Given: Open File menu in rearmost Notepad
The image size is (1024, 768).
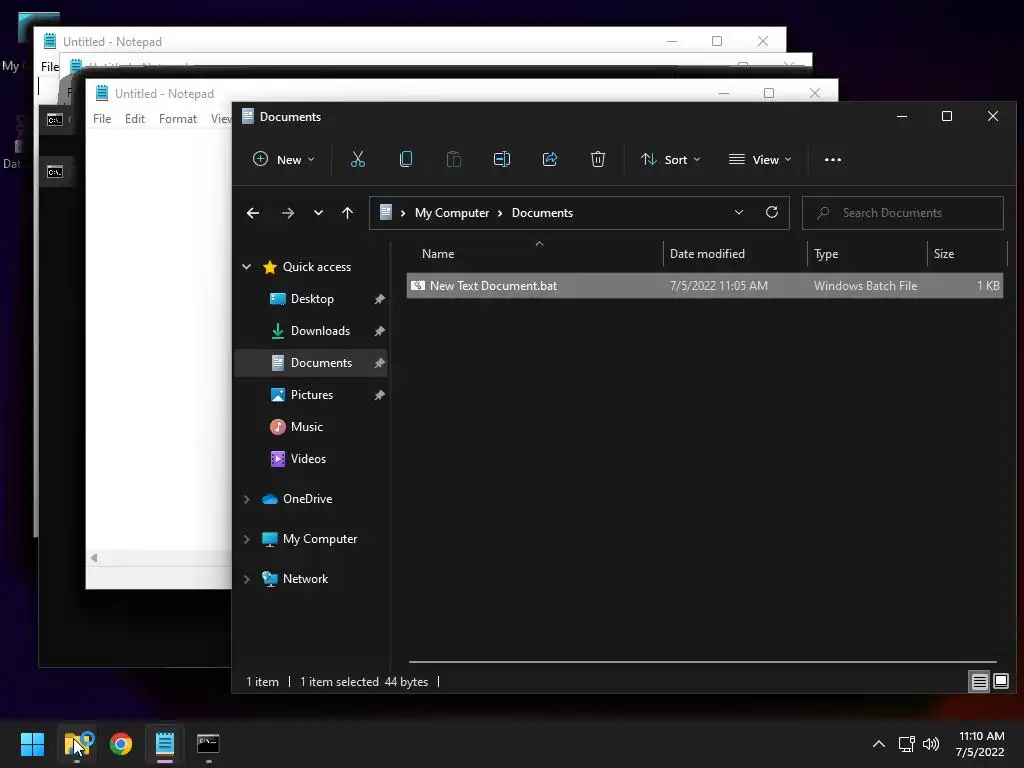Looking at the screenshot, I should [x=50, y=67].
